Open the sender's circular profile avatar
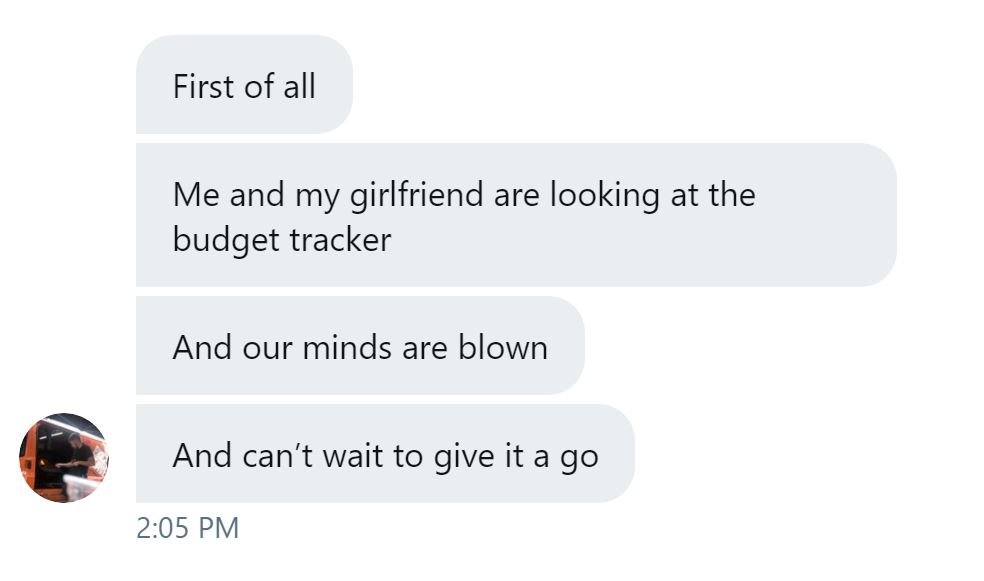This screenshot has height=581, width=984. click(64, 457)
